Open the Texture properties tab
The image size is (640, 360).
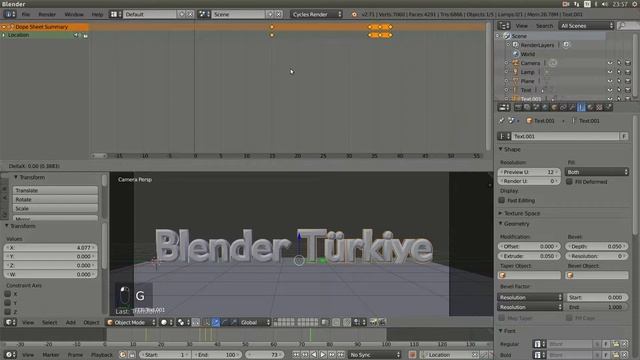(x=599, y=107)
